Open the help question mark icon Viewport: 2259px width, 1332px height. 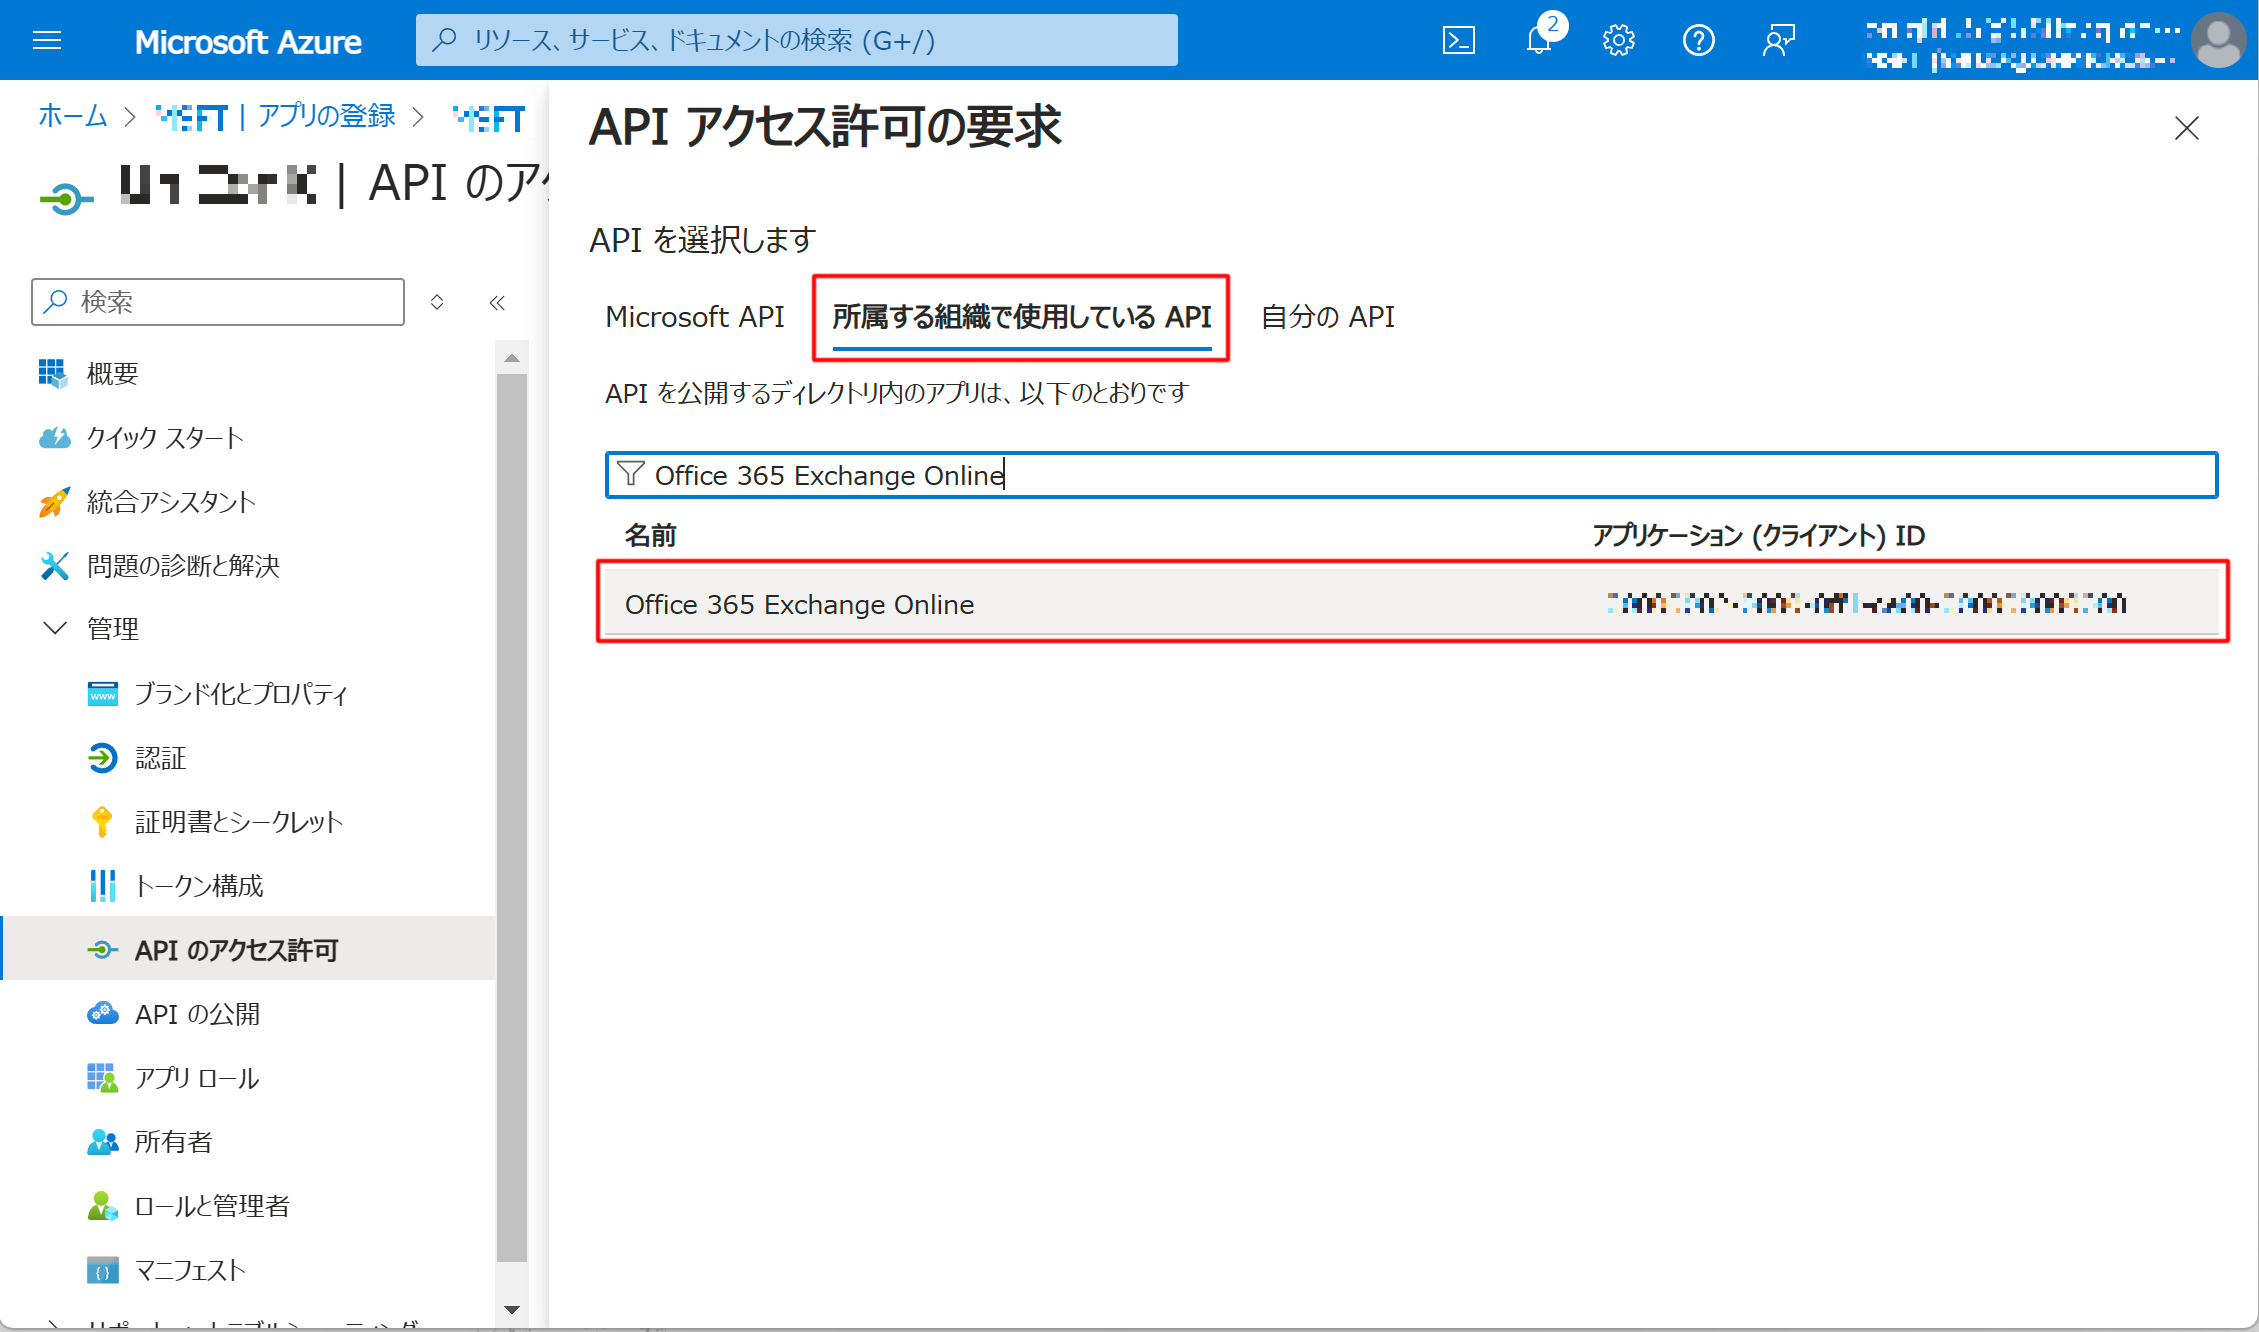click(1699, 40)
